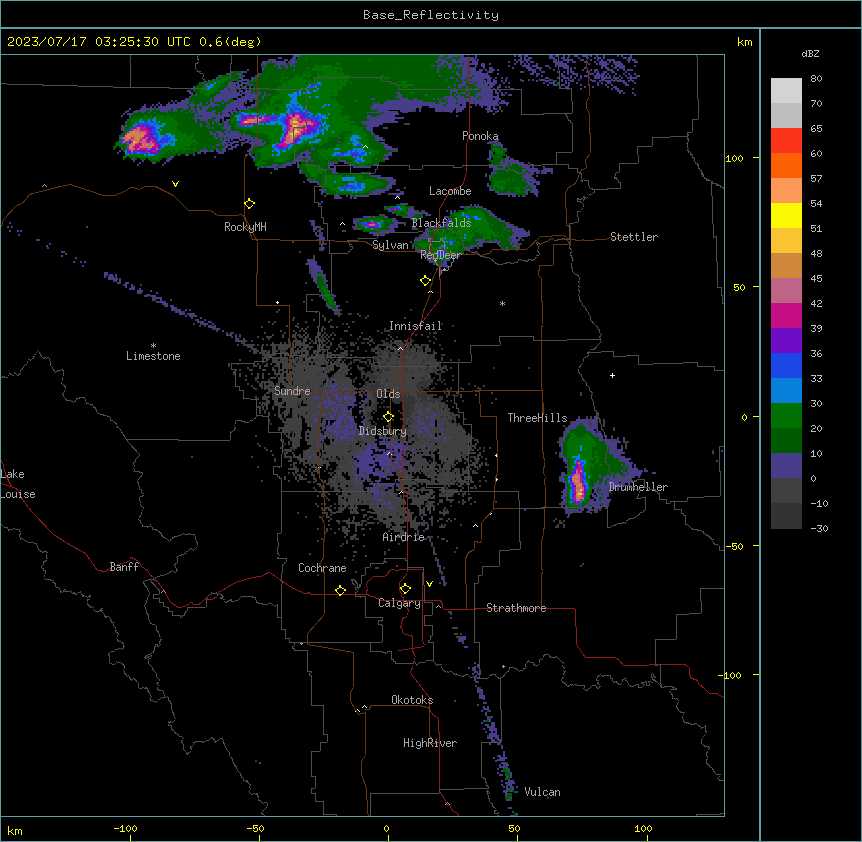The image size is (862, 842).
Task: Select the yellow diamond marker south of RedDeer
Action: click(426, 281)
